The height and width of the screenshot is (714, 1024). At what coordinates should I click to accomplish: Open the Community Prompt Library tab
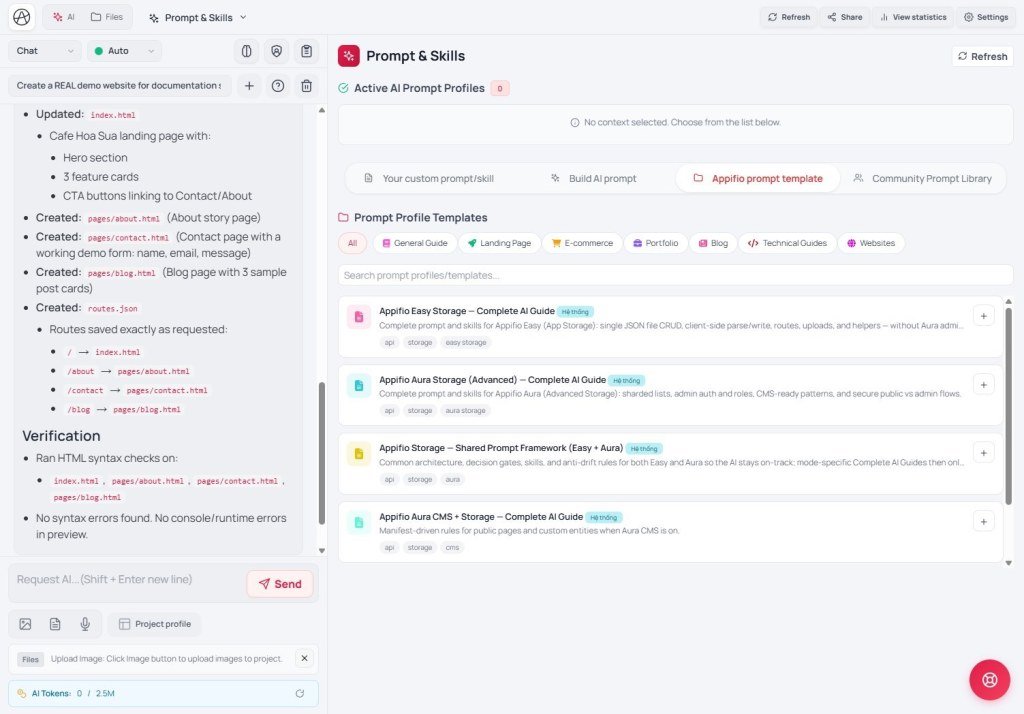[922, 178]
